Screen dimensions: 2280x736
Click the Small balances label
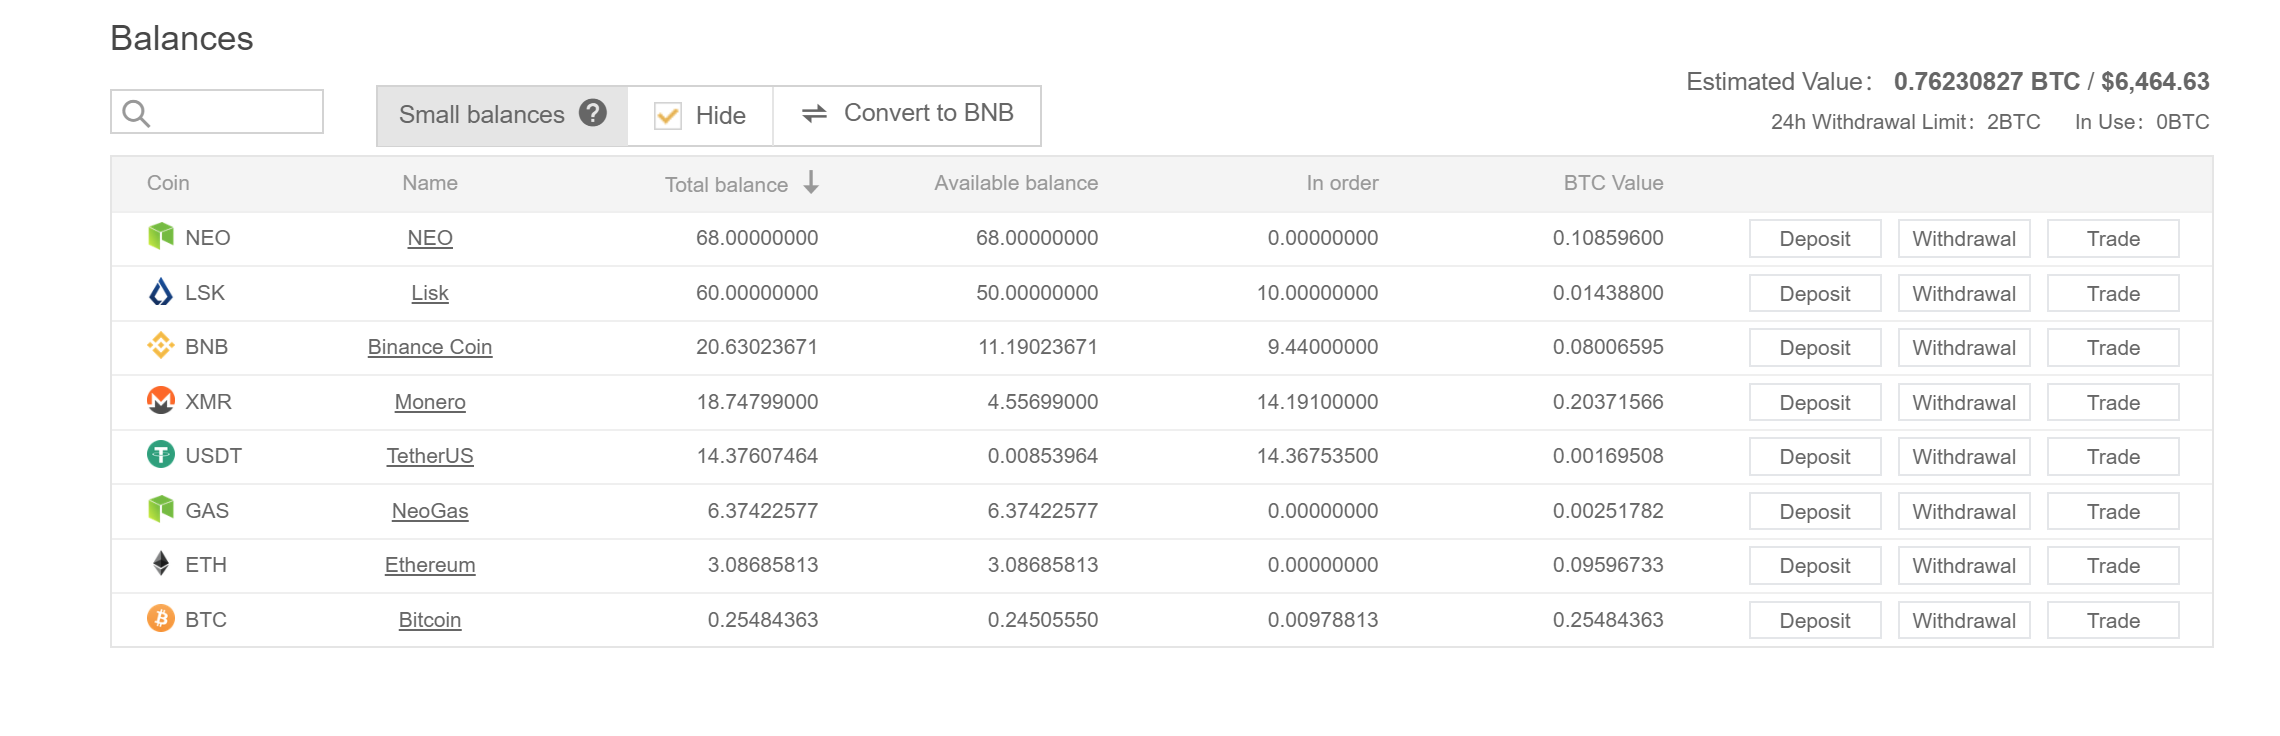tap(482, 115)
